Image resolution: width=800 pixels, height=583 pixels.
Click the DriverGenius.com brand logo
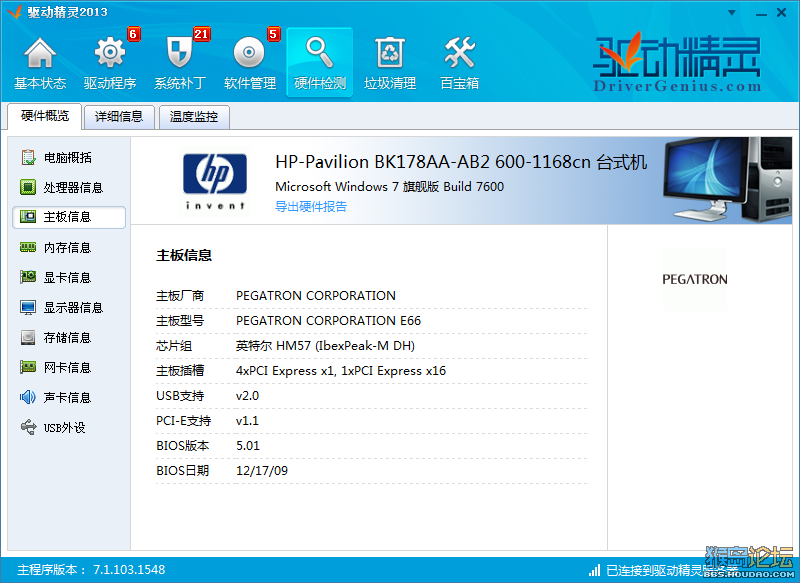(x=677, y=62)
